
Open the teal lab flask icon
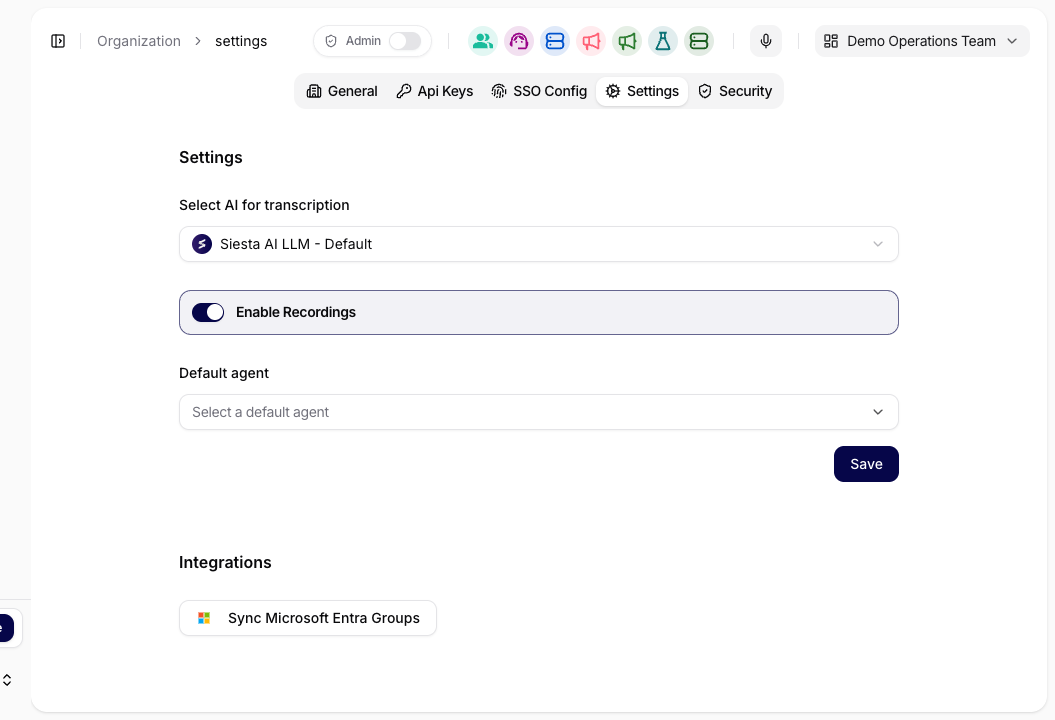(663, 41)
